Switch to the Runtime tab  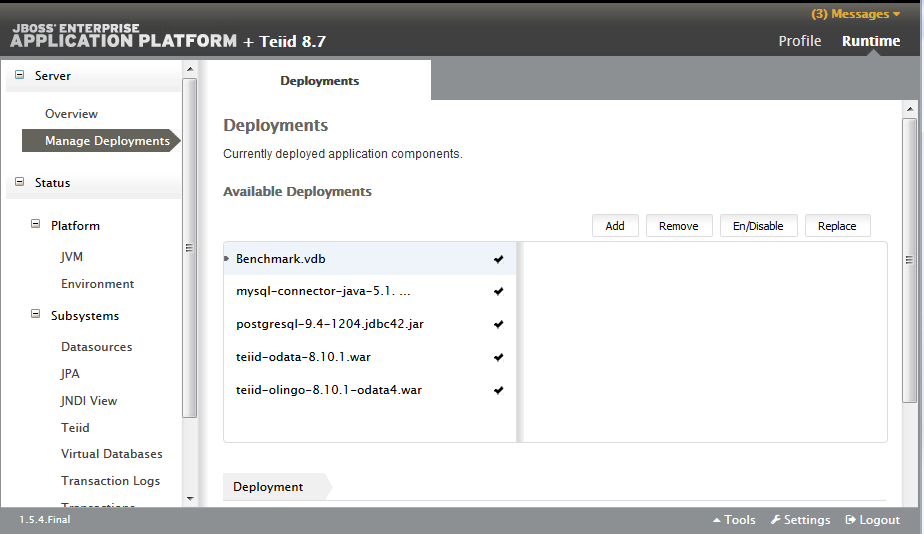coord(871,41)
